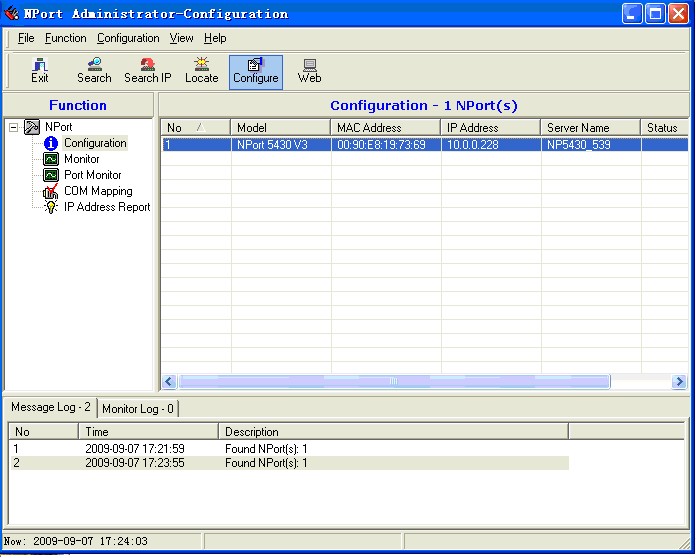This screenshot has width=696, height=558.
Task: Open the Function menu
Action: pos(66,38)
